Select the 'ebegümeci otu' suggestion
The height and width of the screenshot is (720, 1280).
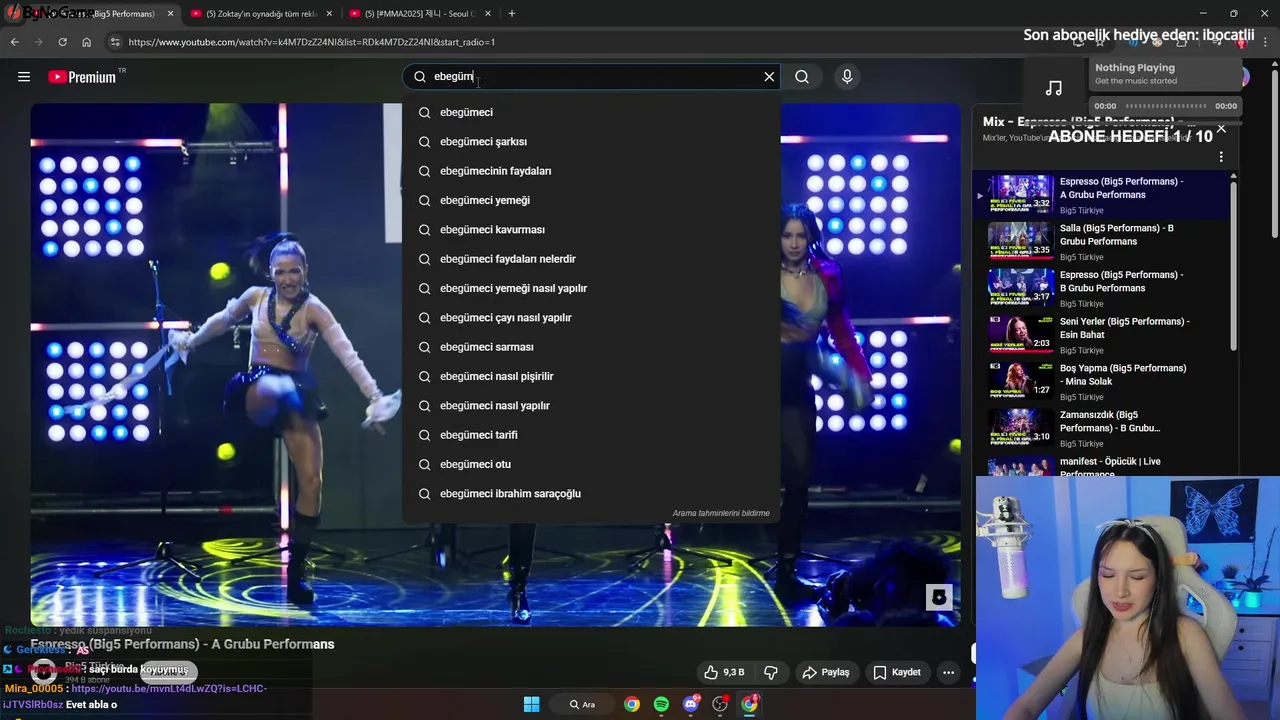point(591,464)
